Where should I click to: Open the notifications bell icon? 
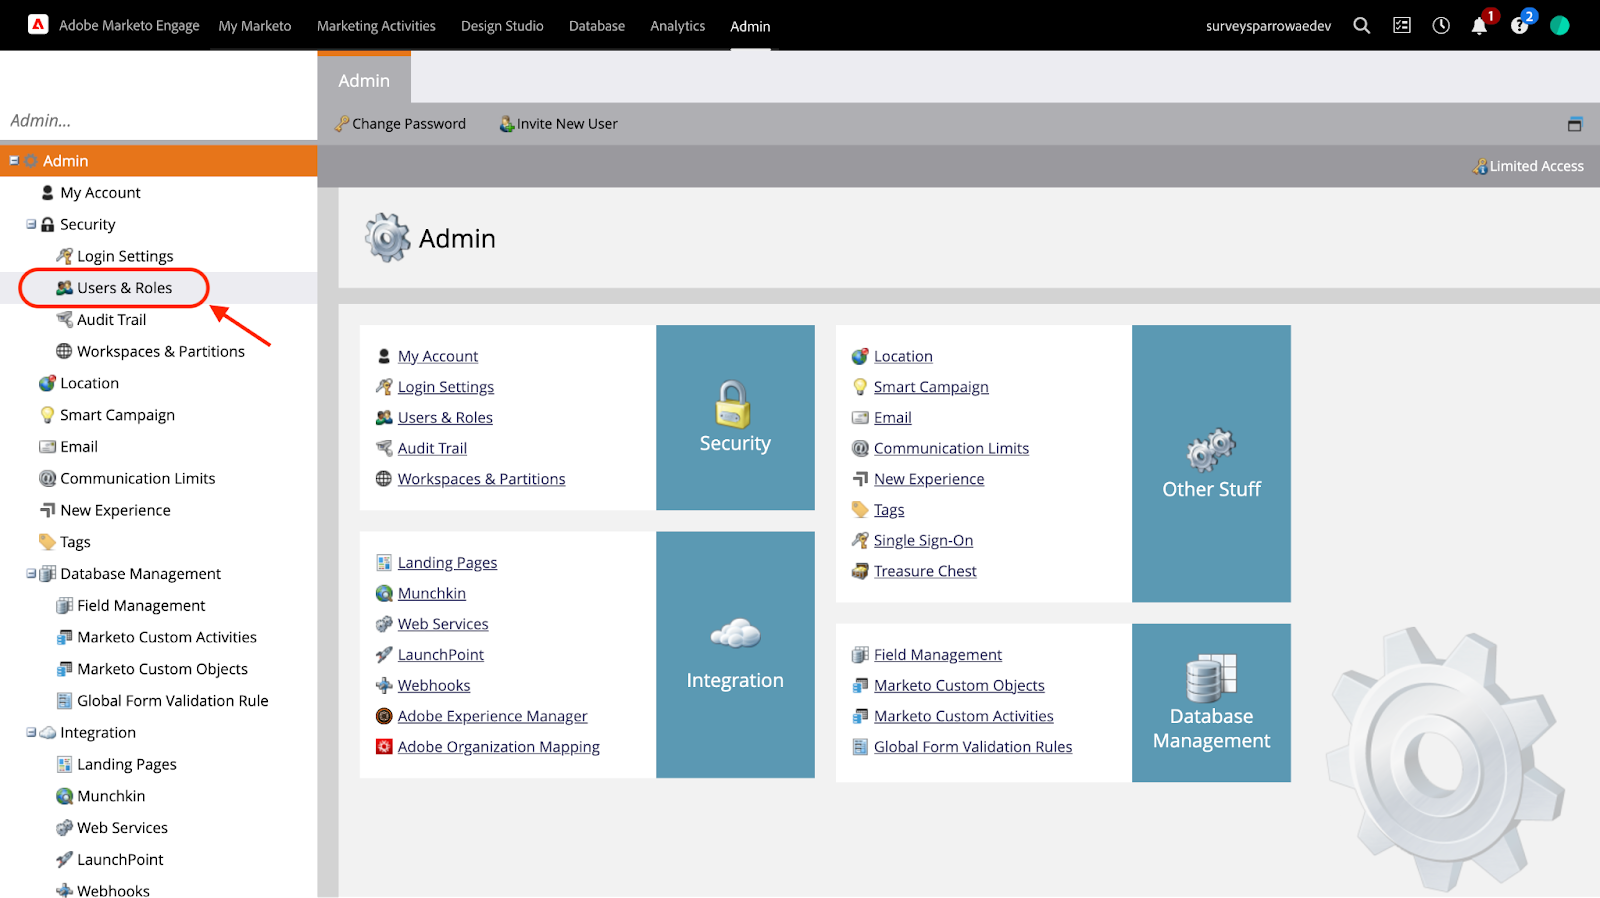(1479, 26)
